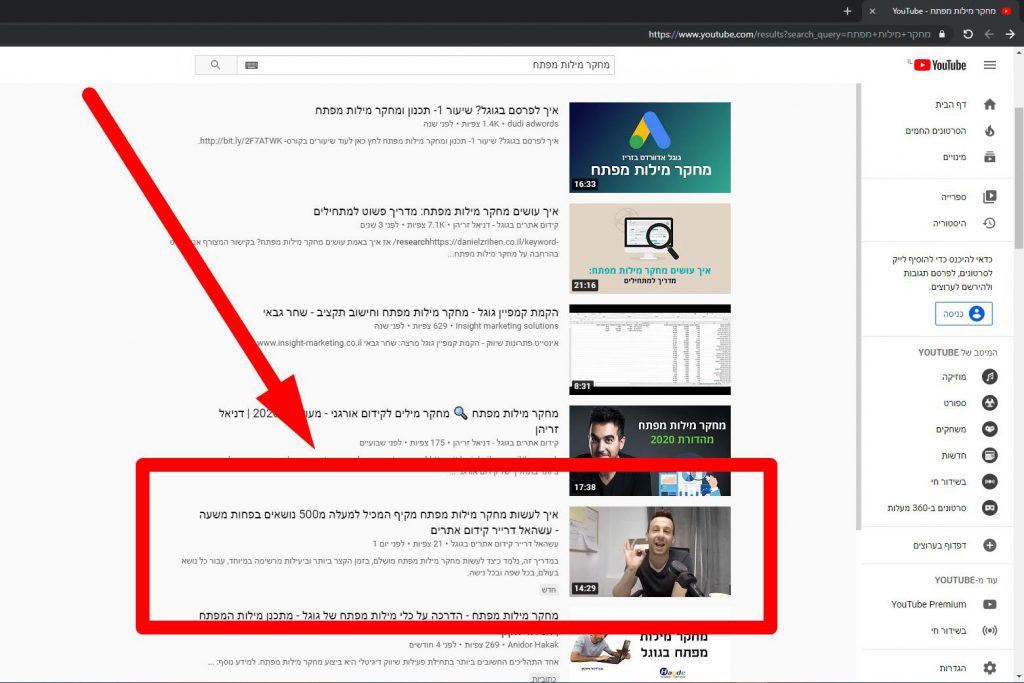Go back with the browser back arrow

pyautogui.click(x=989, y=34)
